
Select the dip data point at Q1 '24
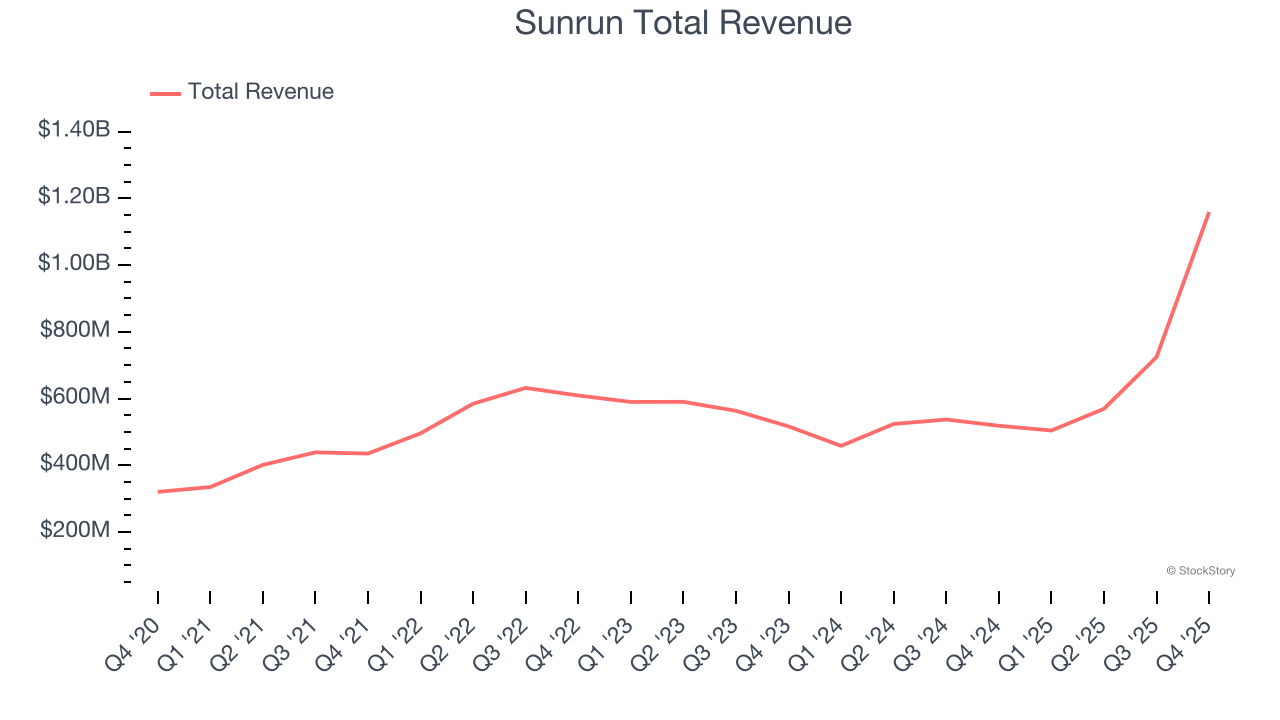pyautogui.click(x=840, y=445)
